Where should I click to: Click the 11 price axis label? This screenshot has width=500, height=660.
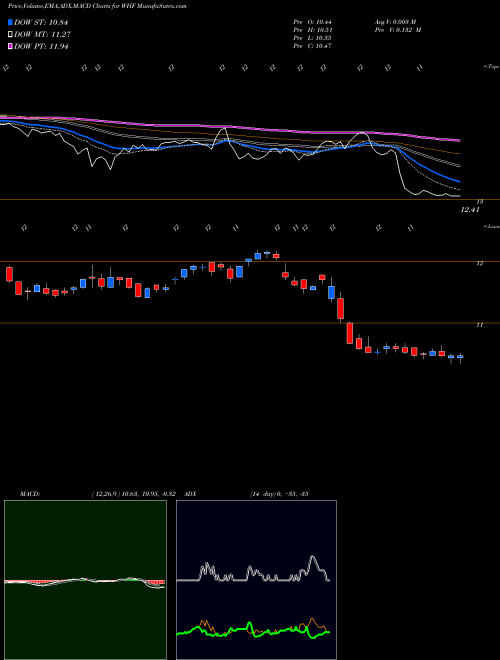[479, 325]
